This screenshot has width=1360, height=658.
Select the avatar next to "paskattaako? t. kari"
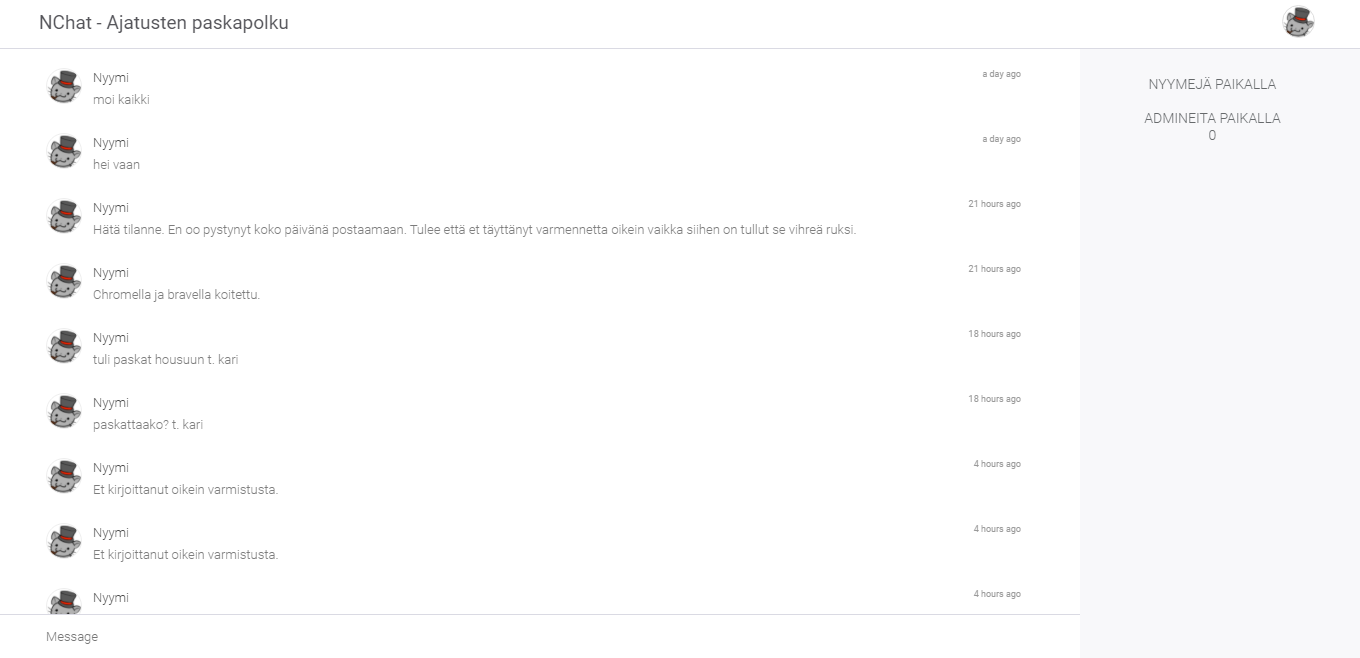tap(64, 412)
